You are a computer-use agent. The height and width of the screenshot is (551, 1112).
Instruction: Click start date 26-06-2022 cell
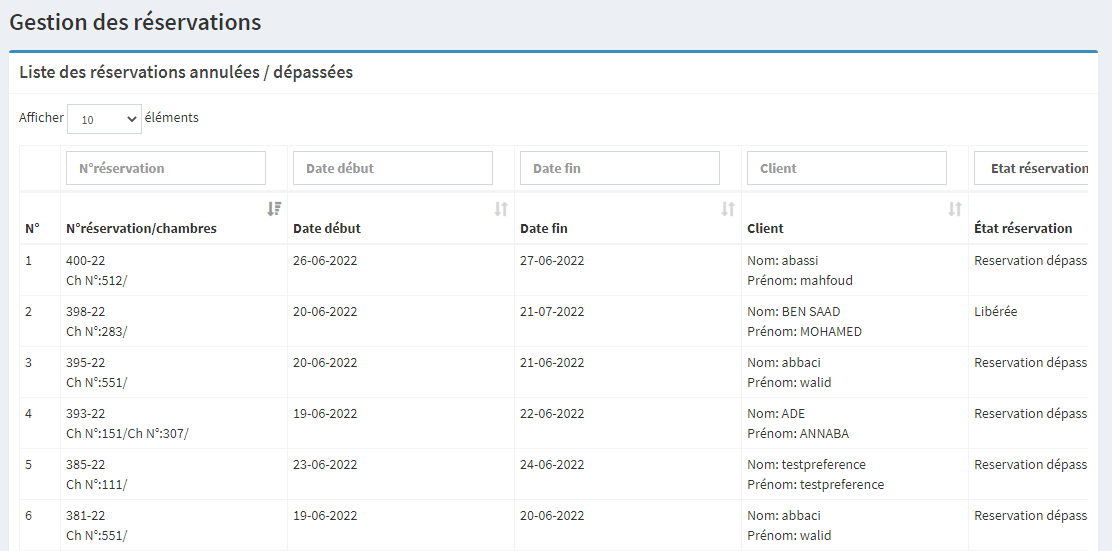coord(325,261)
